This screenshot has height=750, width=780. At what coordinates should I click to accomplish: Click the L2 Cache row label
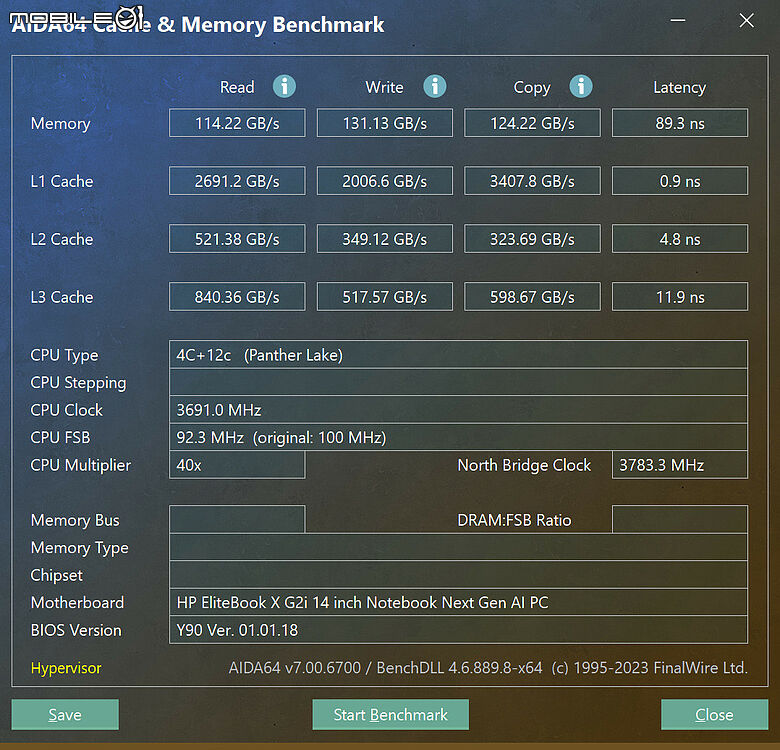[x=62, y=239]
